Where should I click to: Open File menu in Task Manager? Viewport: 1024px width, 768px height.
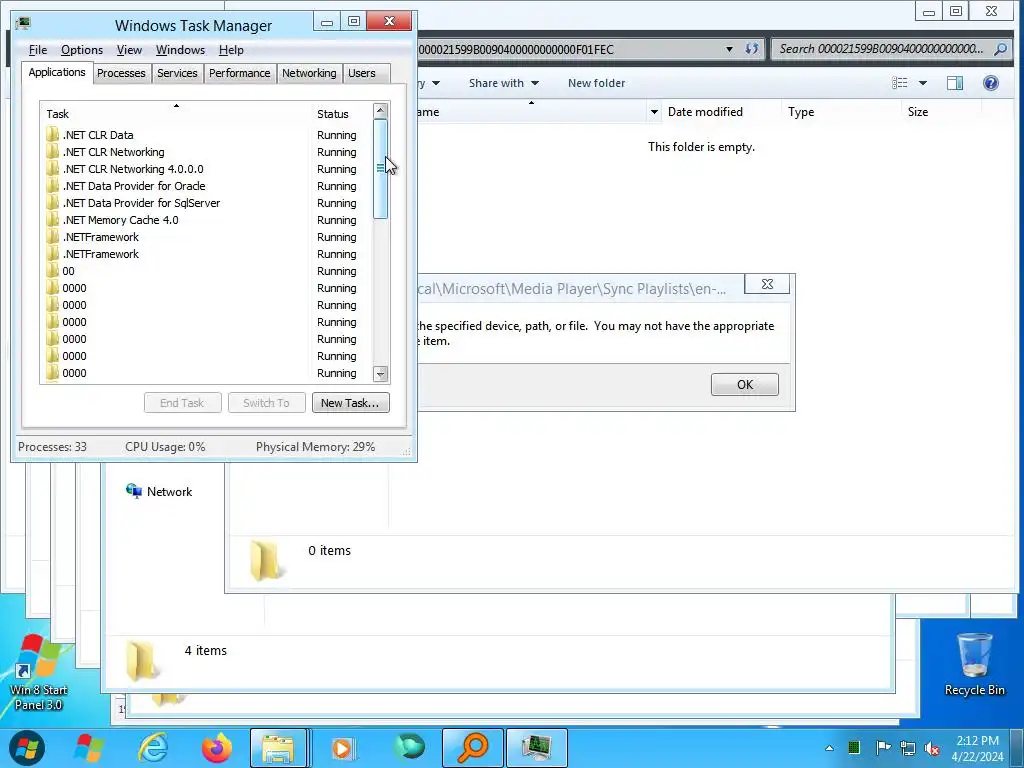pos(38,50)
